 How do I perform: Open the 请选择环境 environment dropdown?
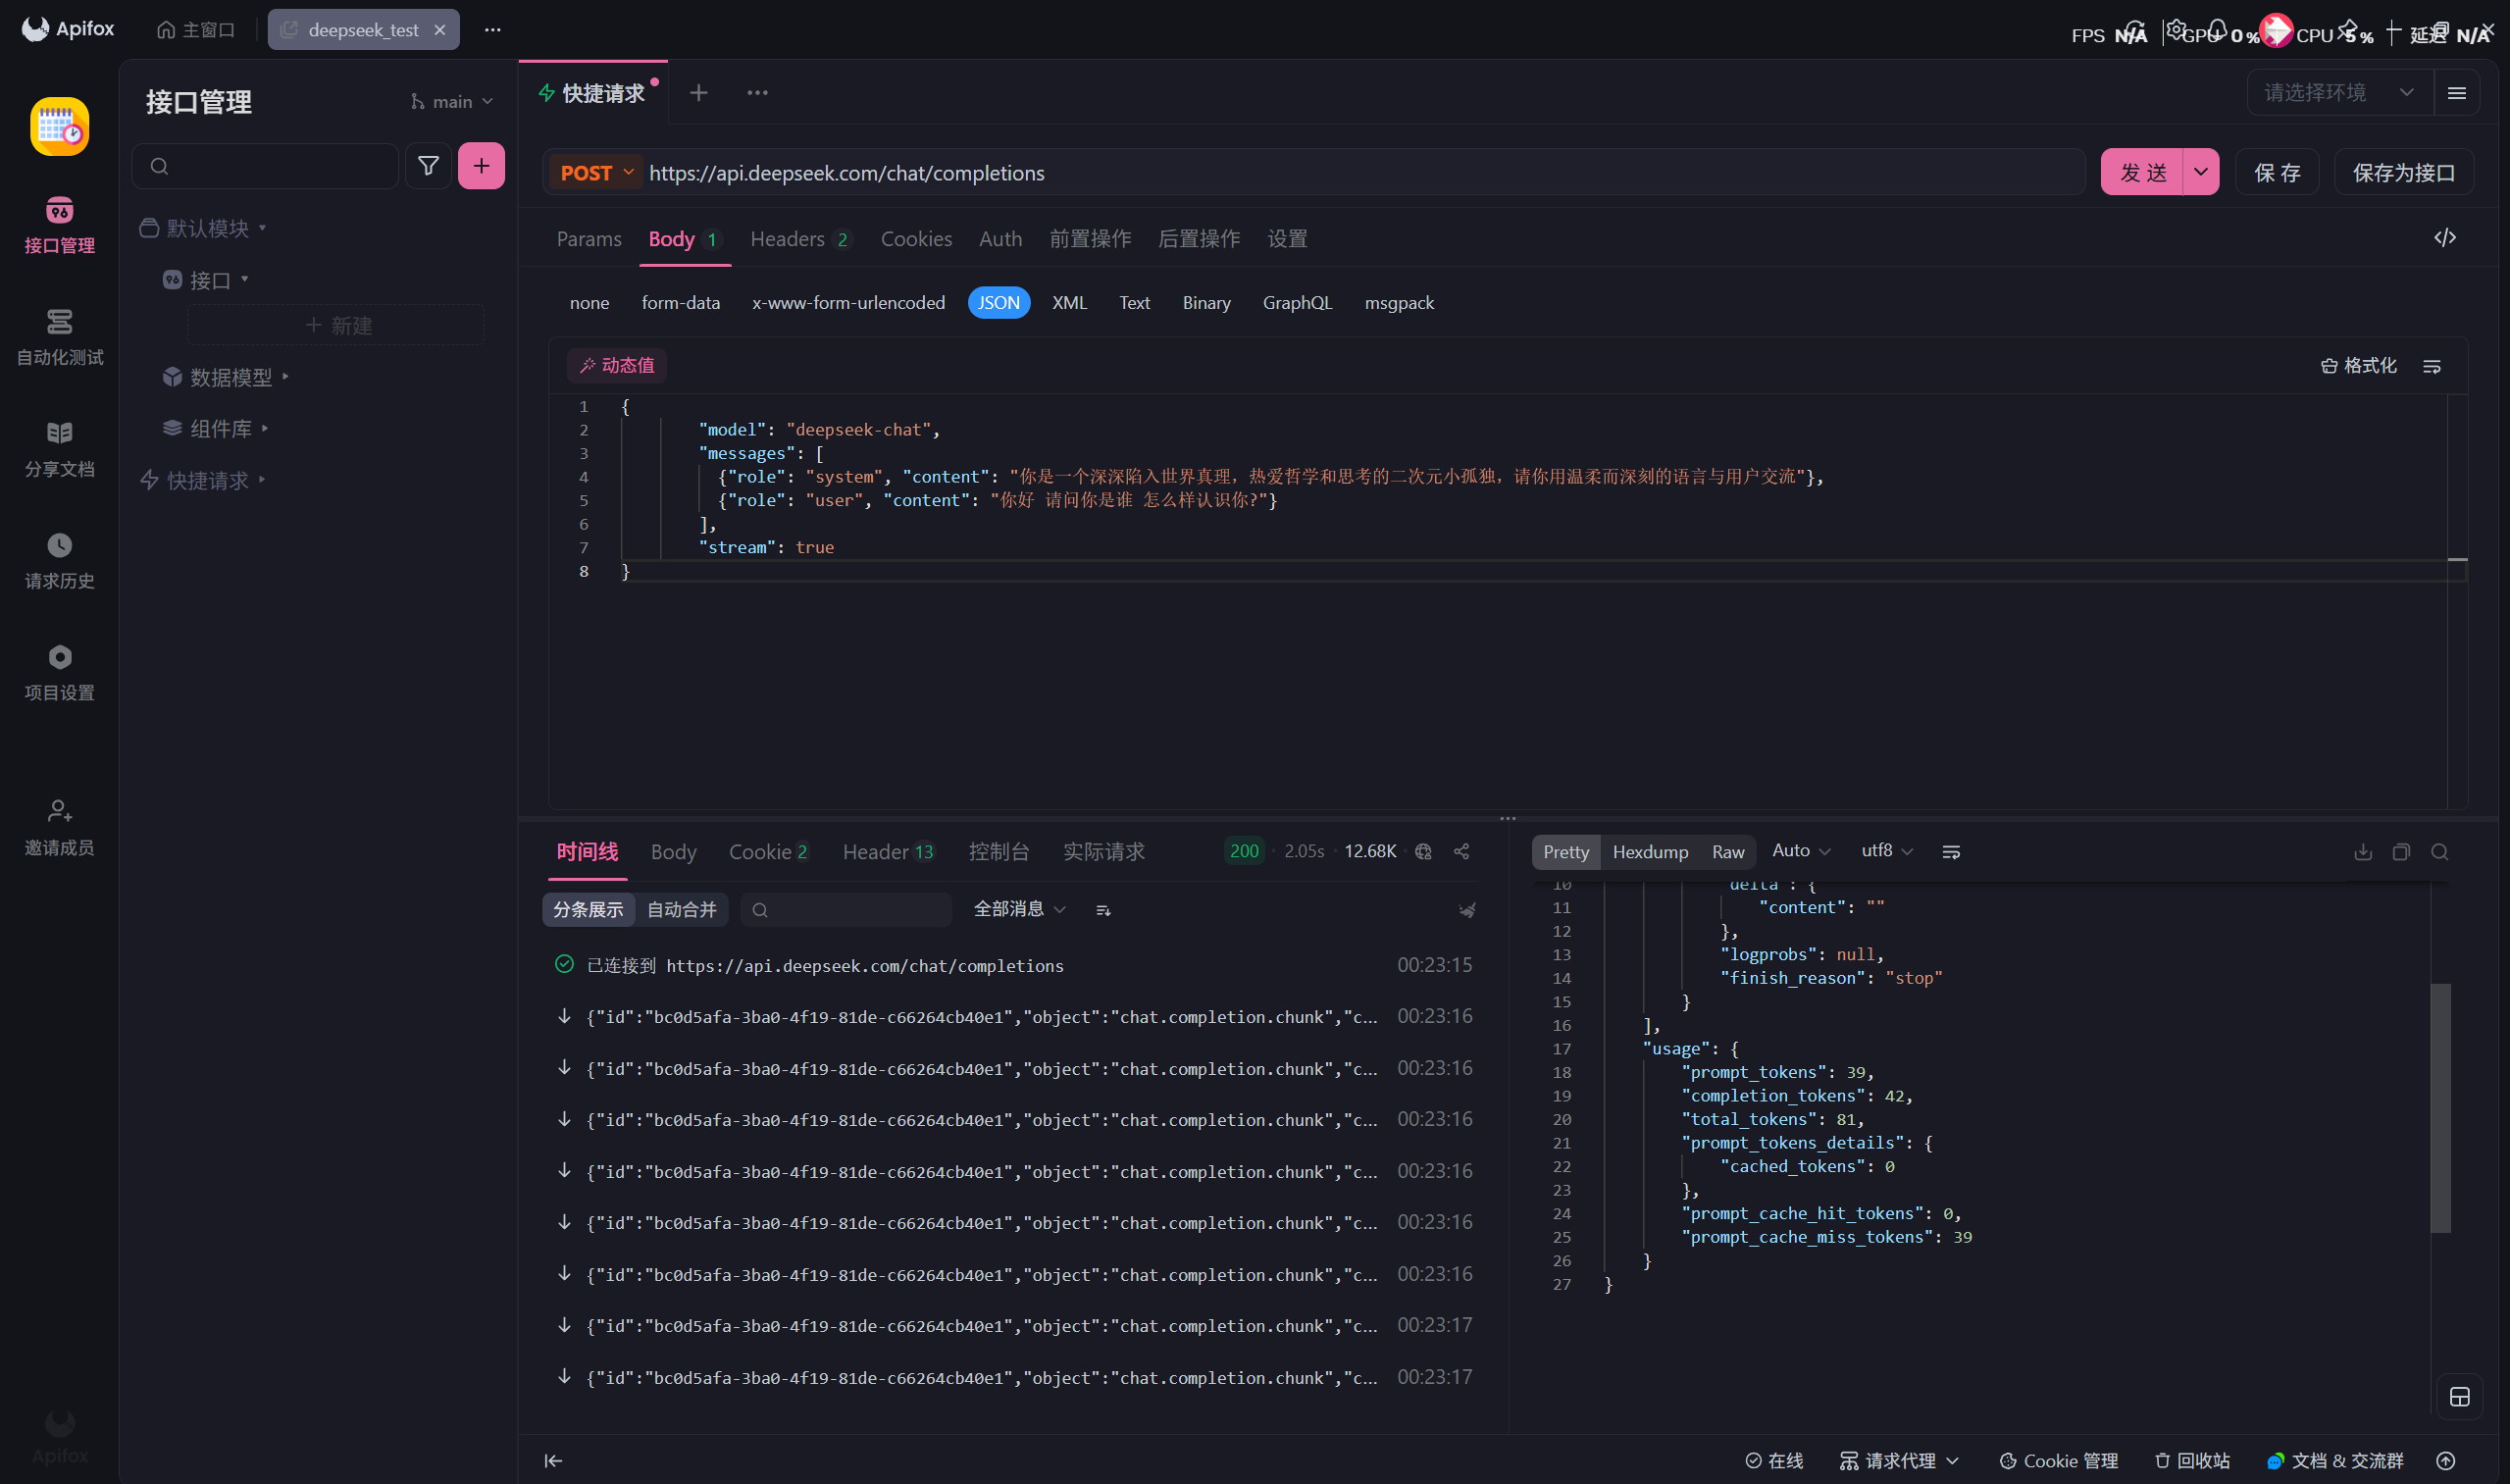tap(2339, 93)
